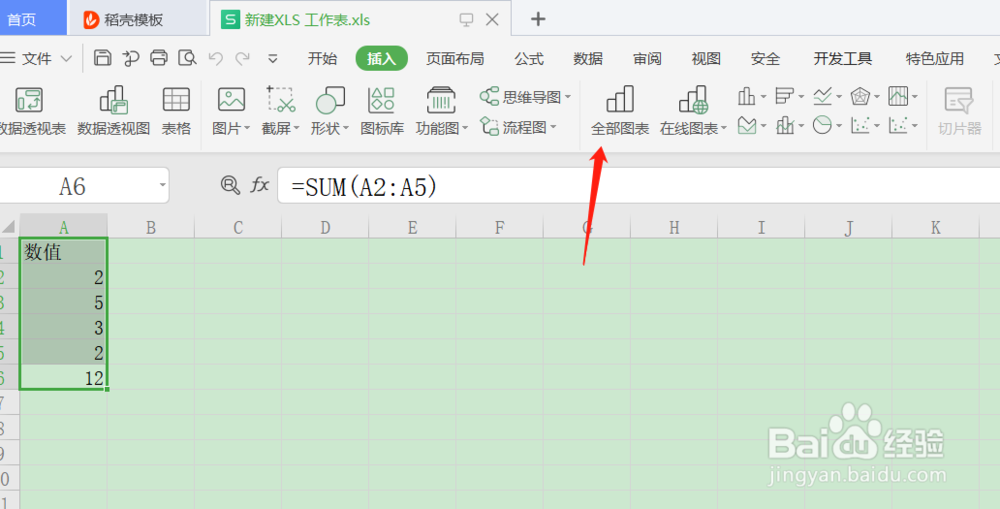Select the 插入 ribbon tab
Image resolution: width=1000 pixels, height=509 pixels.
[381, 59]
